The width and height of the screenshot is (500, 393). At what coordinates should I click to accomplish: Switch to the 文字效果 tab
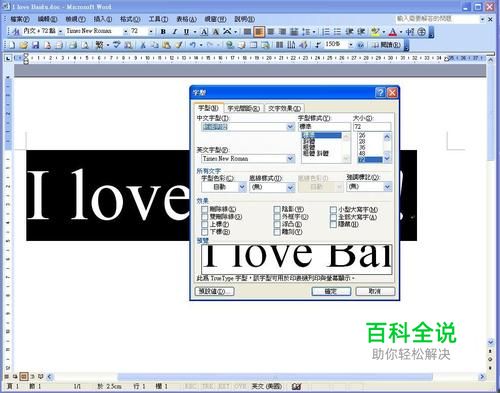point(284,108)
